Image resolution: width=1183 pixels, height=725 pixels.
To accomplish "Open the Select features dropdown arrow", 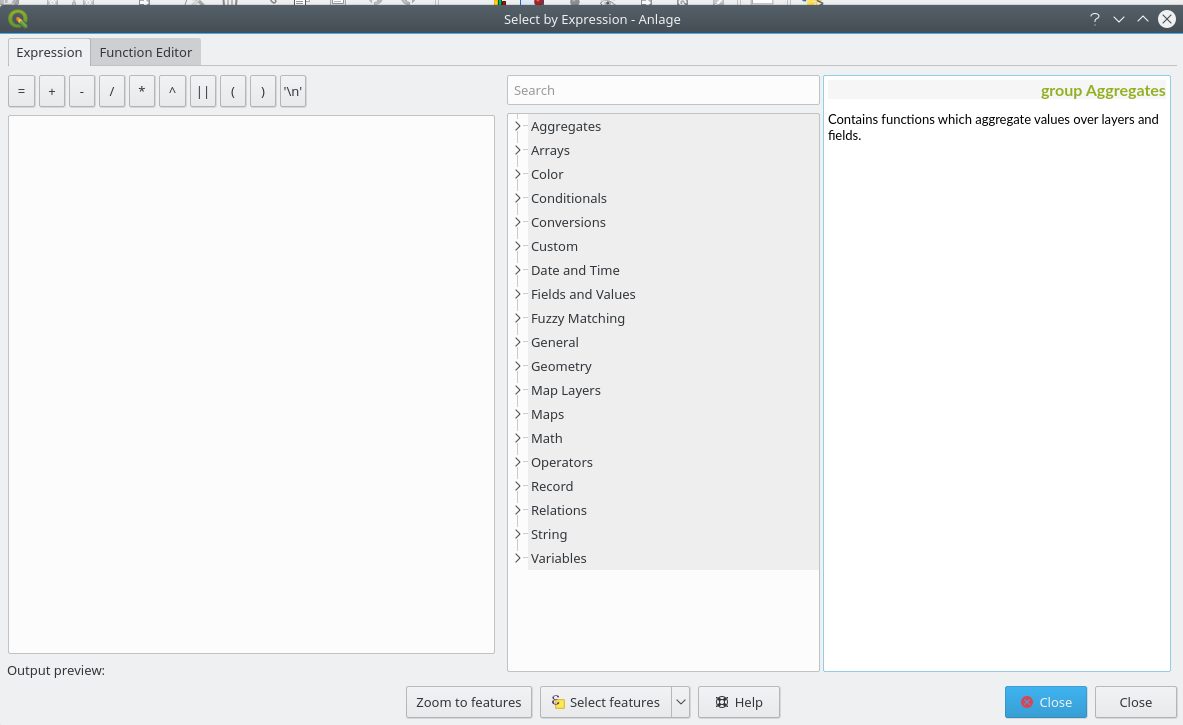I will coord(681,702).
